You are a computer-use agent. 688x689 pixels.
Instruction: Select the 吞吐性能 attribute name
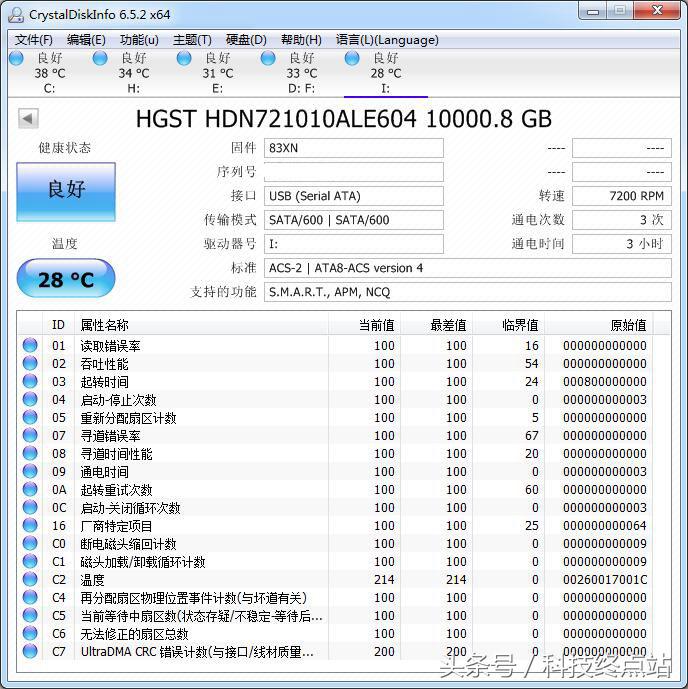click(104, 364)
